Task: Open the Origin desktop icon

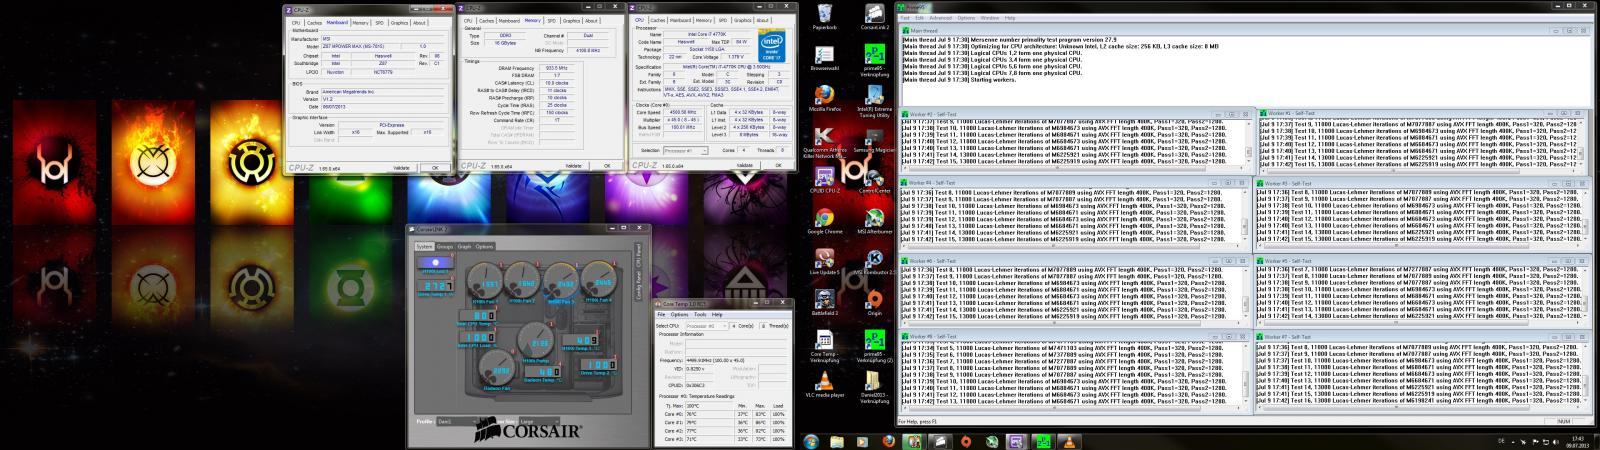Action: click(874, 302)
